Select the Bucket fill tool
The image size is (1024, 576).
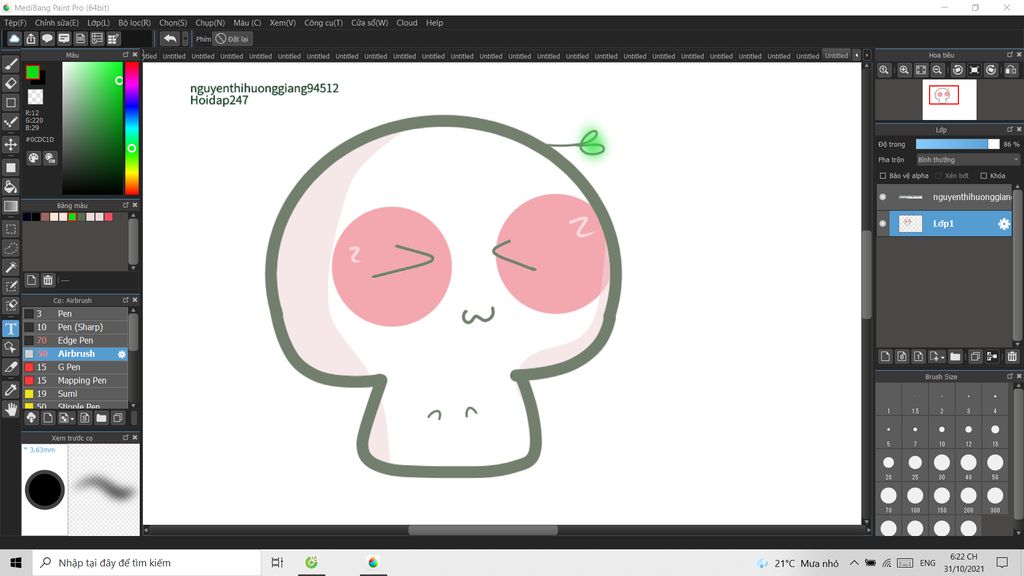pyautogui.click(x=10, y=187)
